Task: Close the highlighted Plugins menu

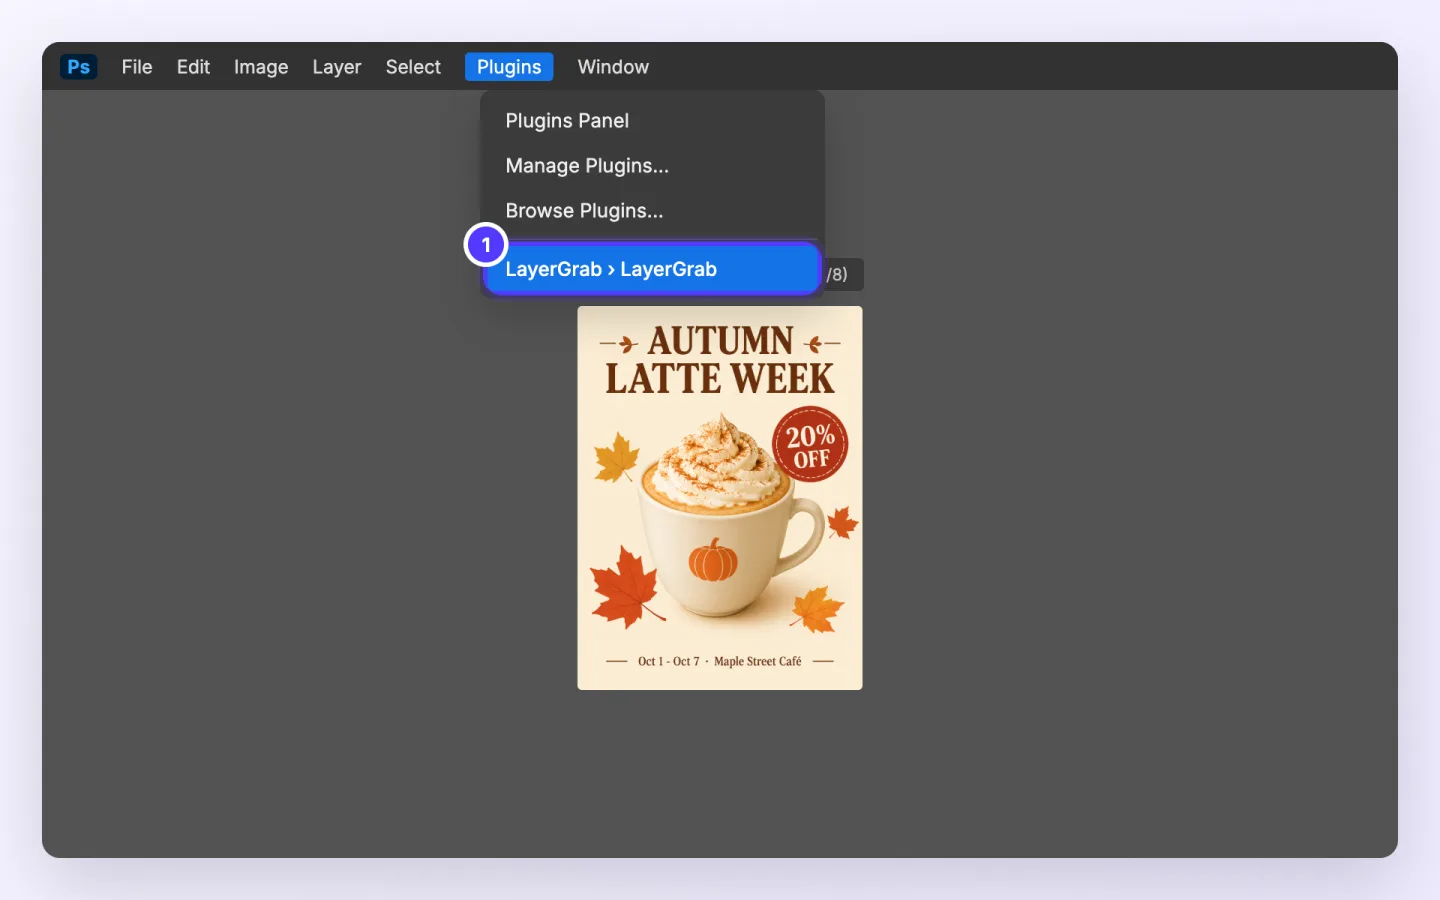Action: tap(509, 67)
